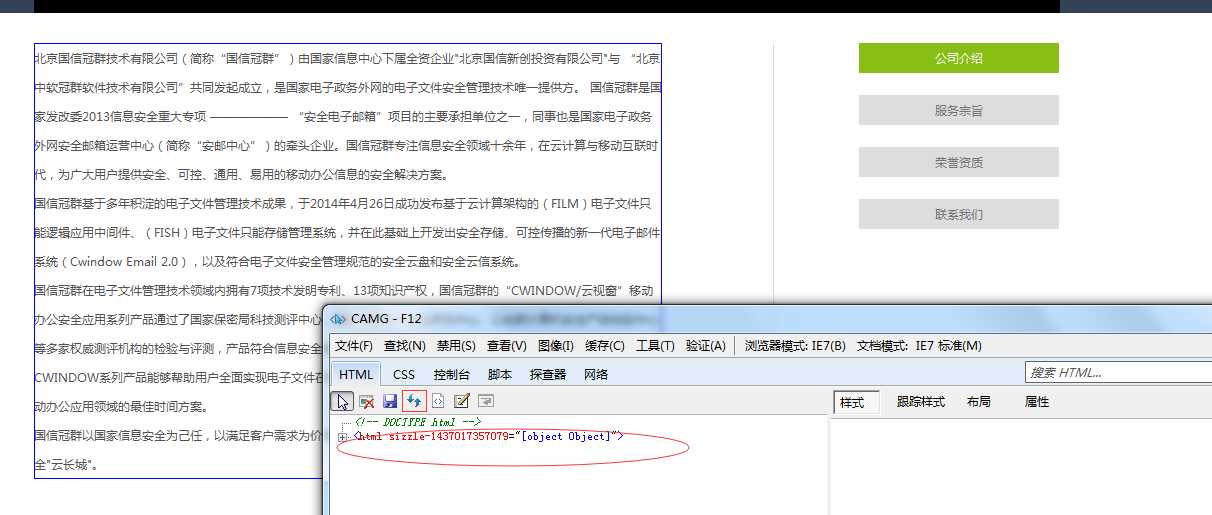Click the refresh icon in F12 toolbar
The height and width of the screenshot is (515, 1212).
coord(414,401)
